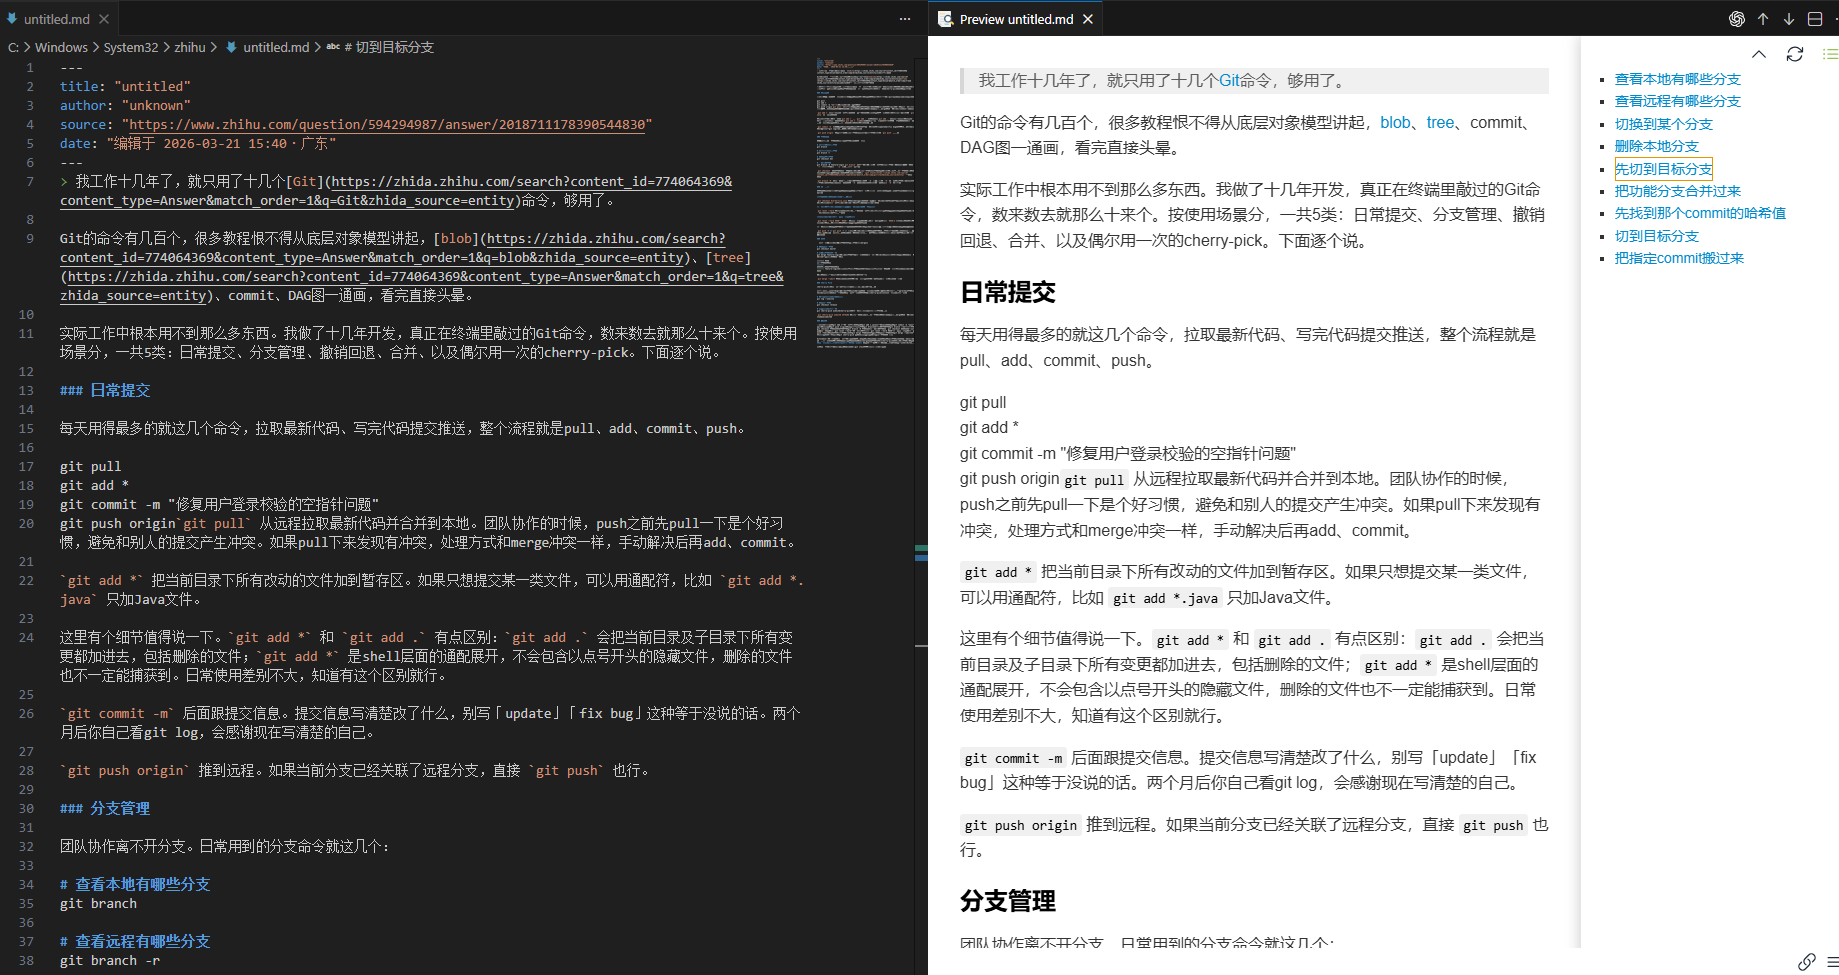Screen dimensions: 1839x975
Task: Click the green outline list icon
Action: 1832,54
